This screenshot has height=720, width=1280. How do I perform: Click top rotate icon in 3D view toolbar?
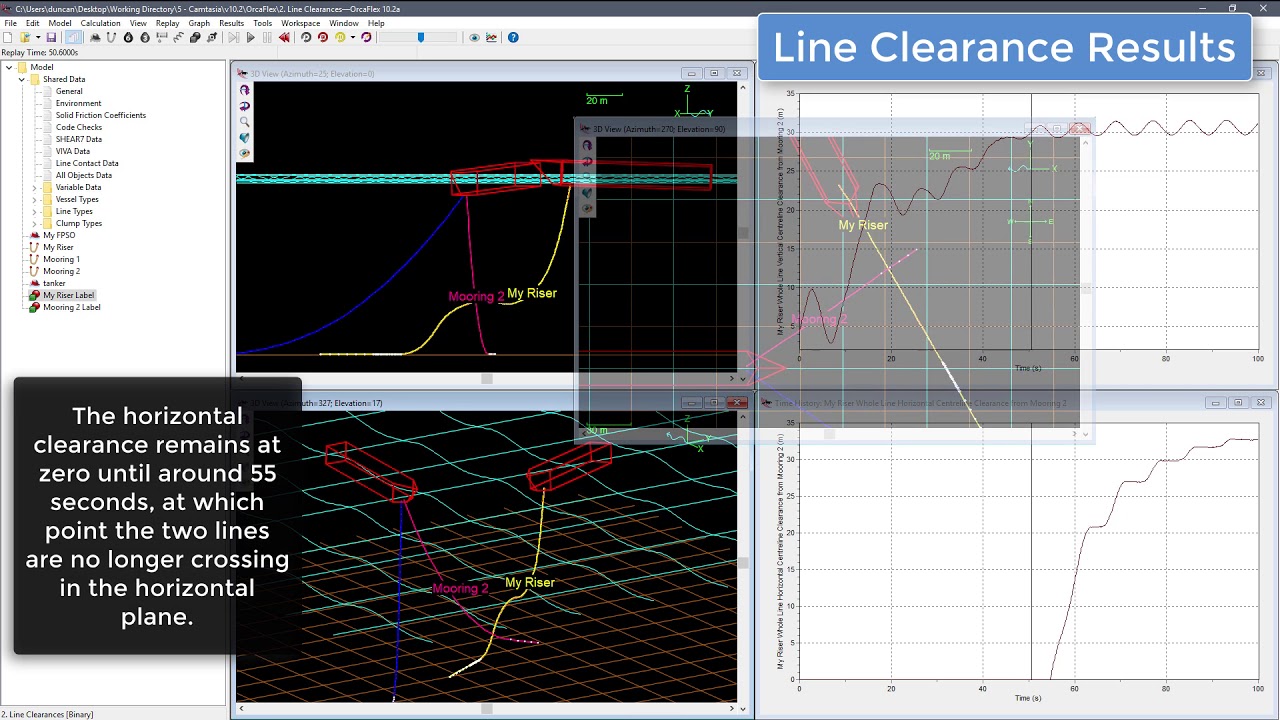click(x=244, y=90)
